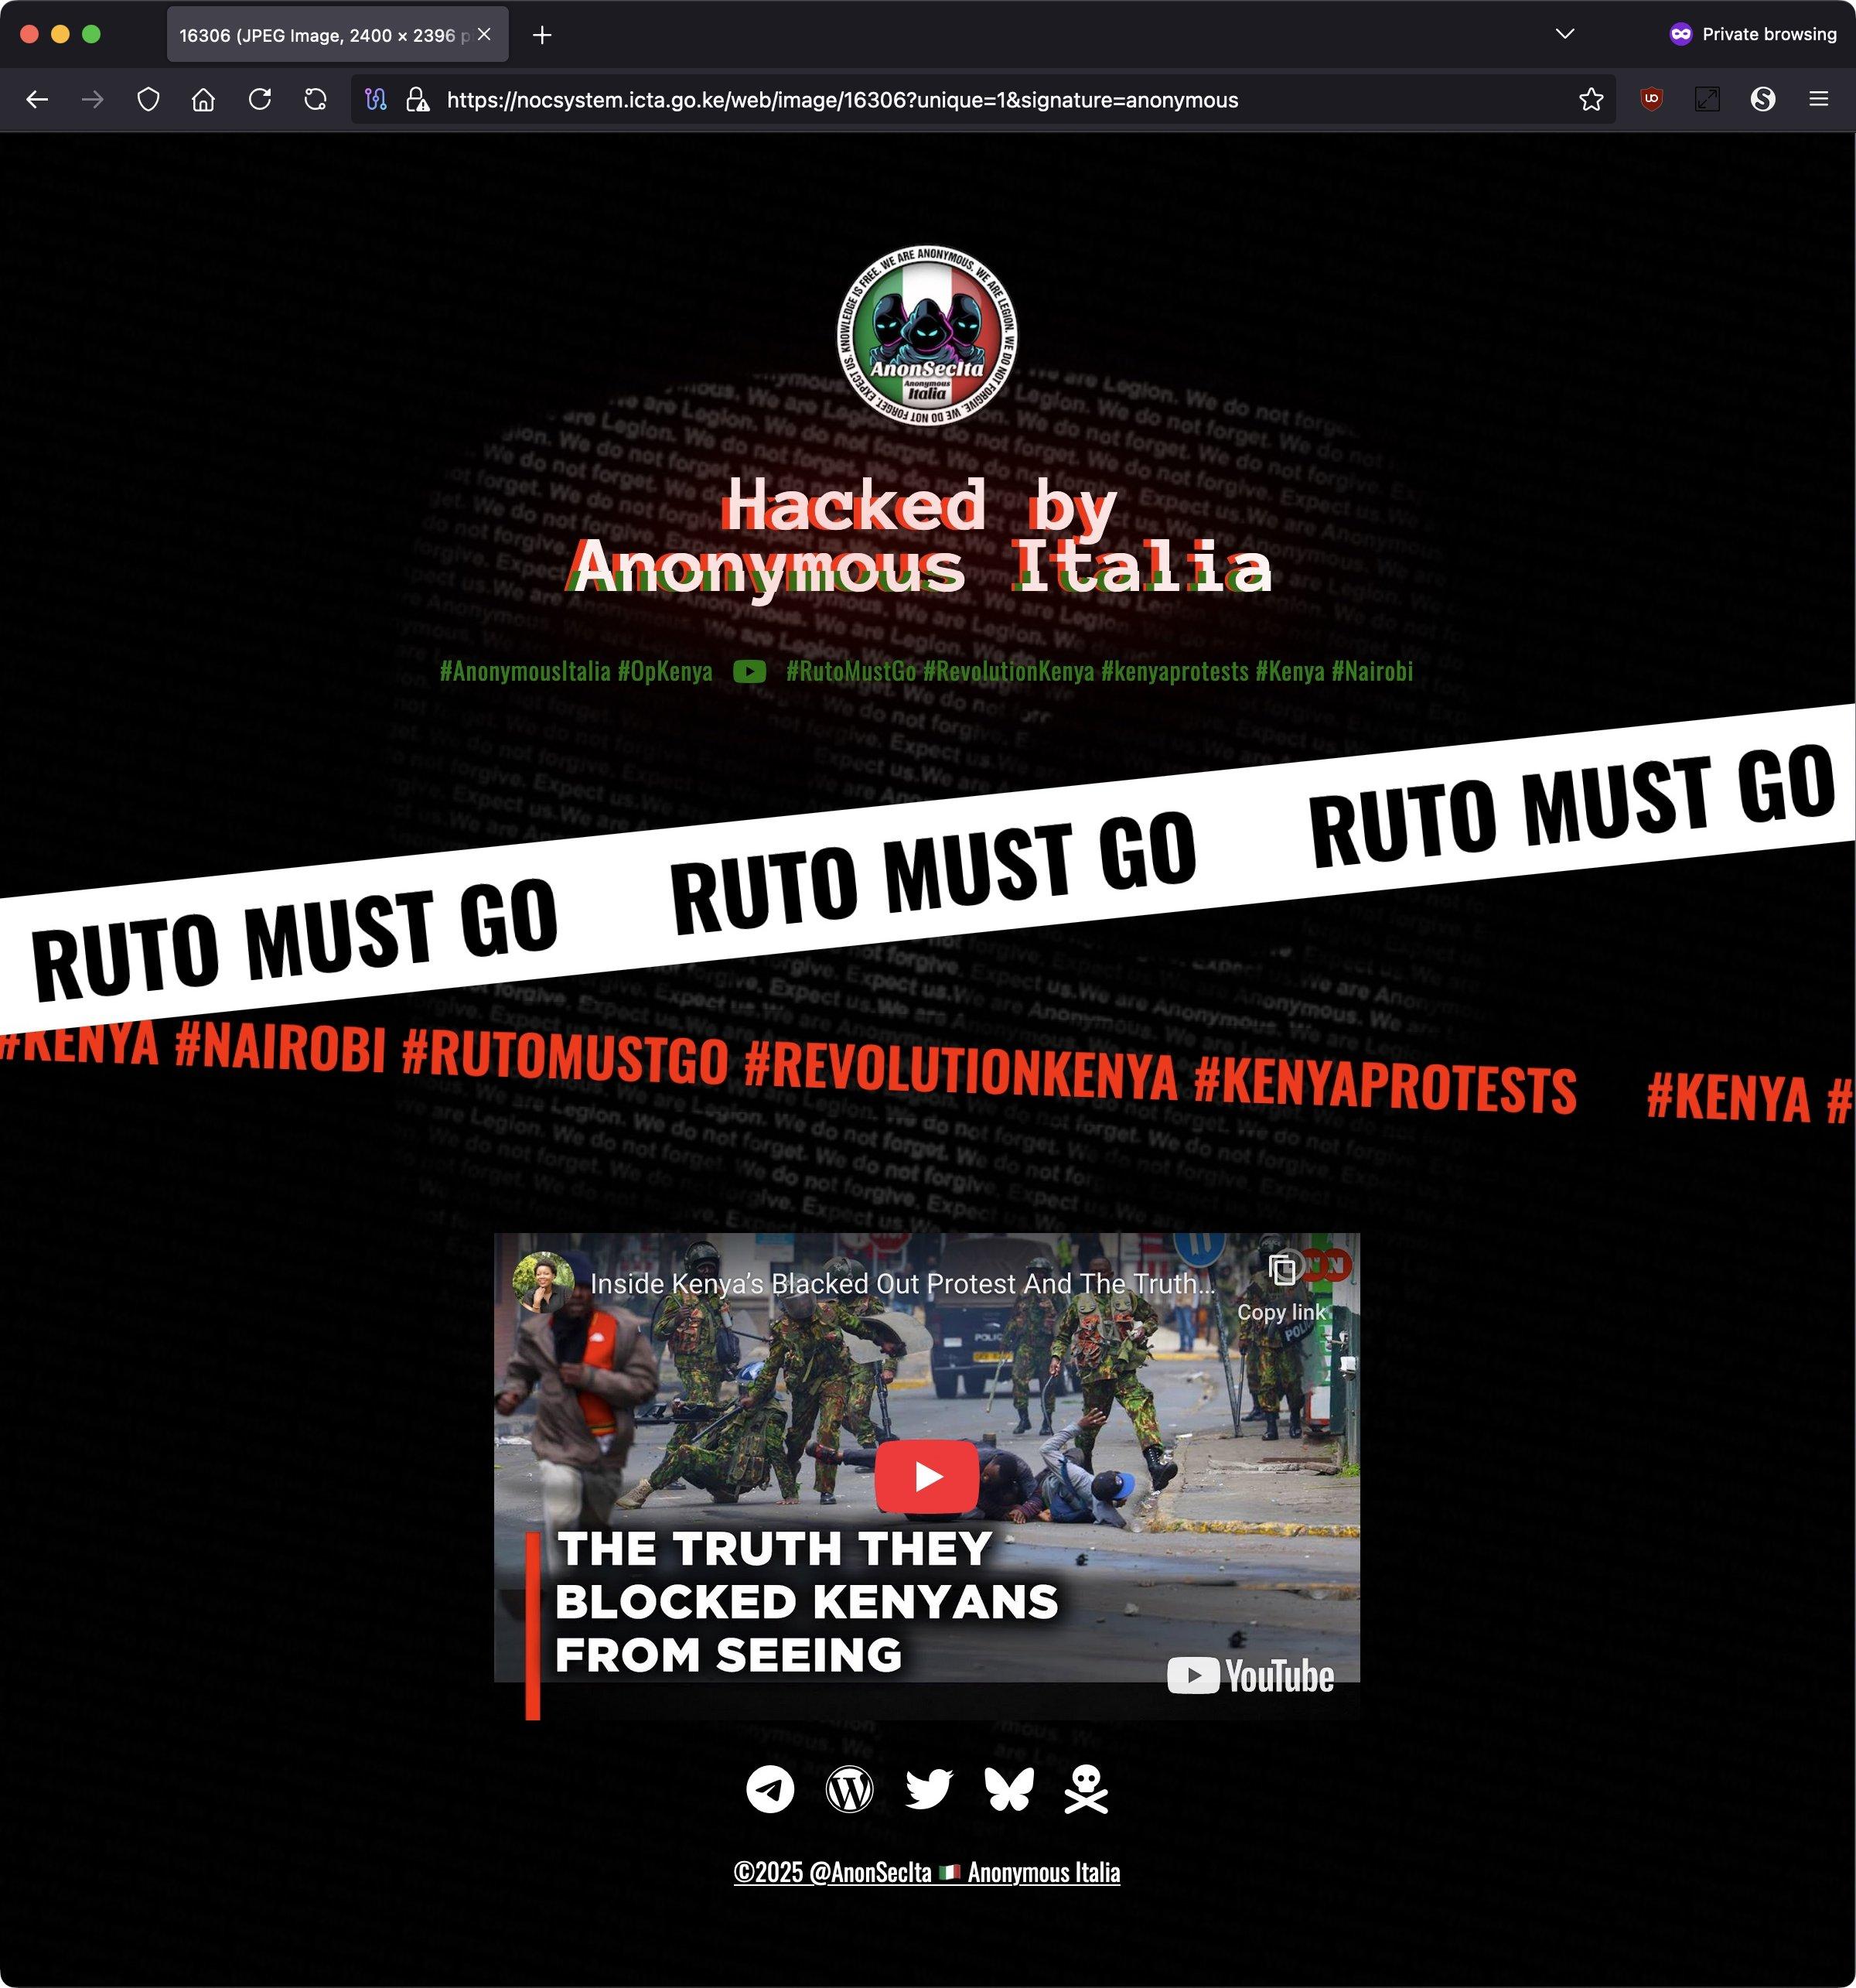Click the browser back arrow
The height and width of the screenshot is (1988, 1856).
37,99
